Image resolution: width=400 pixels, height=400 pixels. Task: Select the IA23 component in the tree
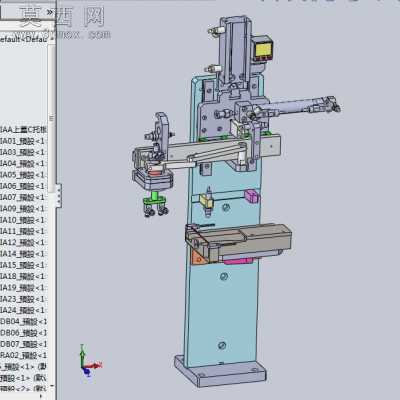(23, 299)
